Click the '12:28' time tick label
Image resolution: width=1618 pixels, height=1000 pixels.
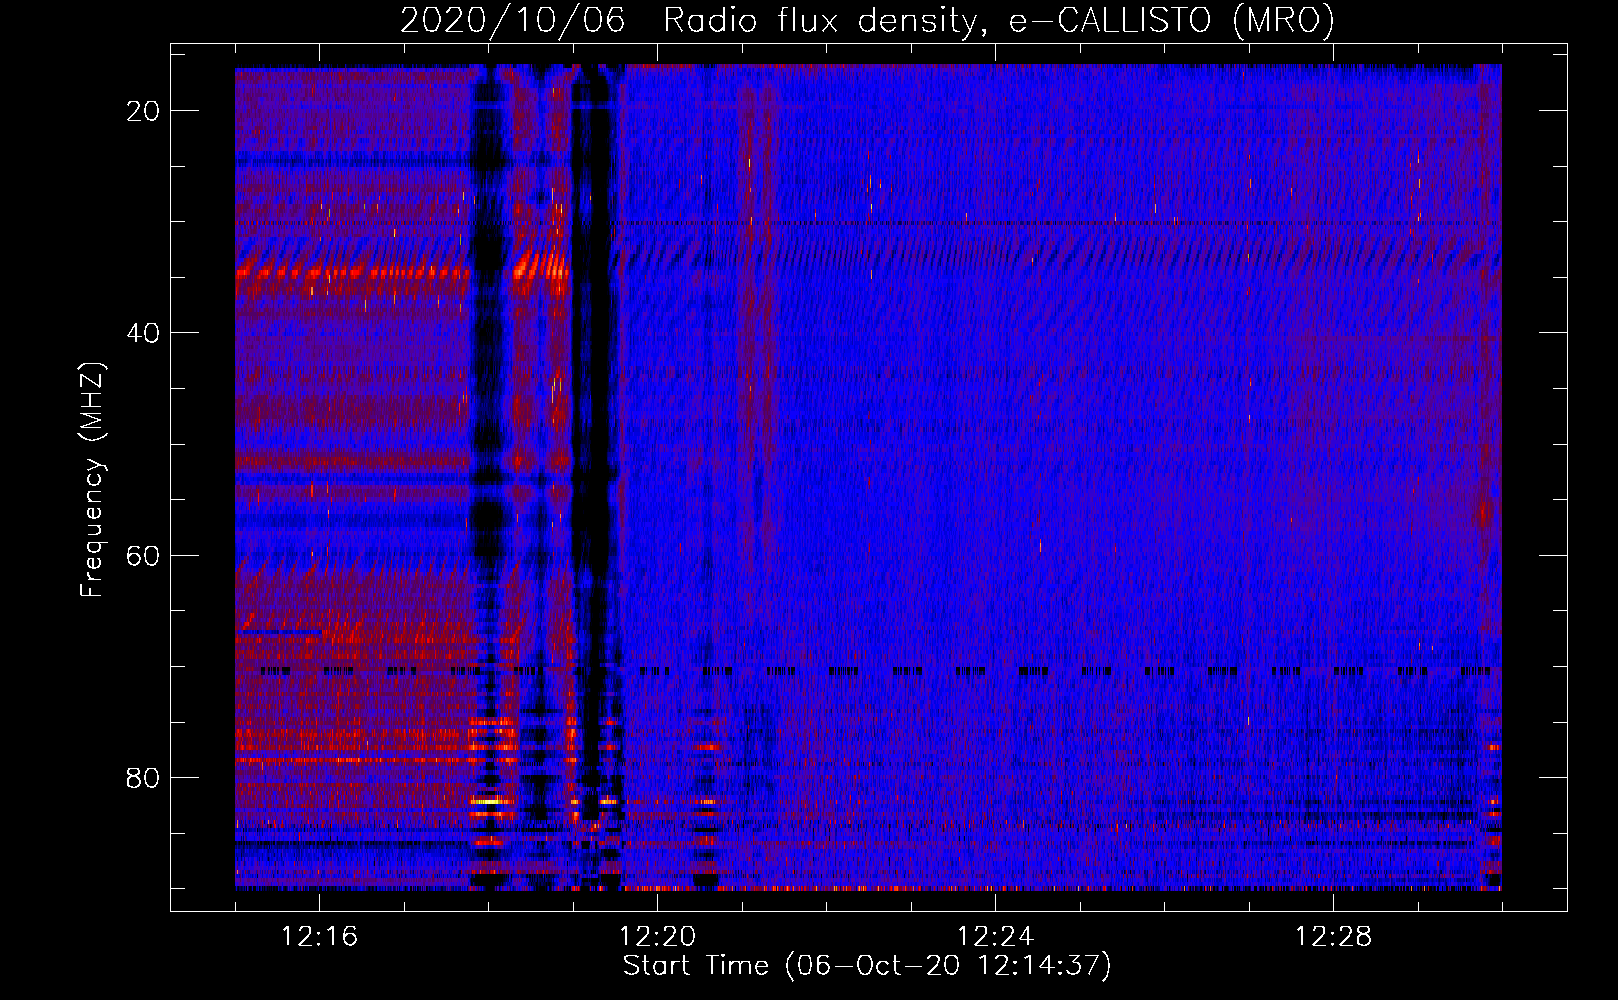[1333, 937]
